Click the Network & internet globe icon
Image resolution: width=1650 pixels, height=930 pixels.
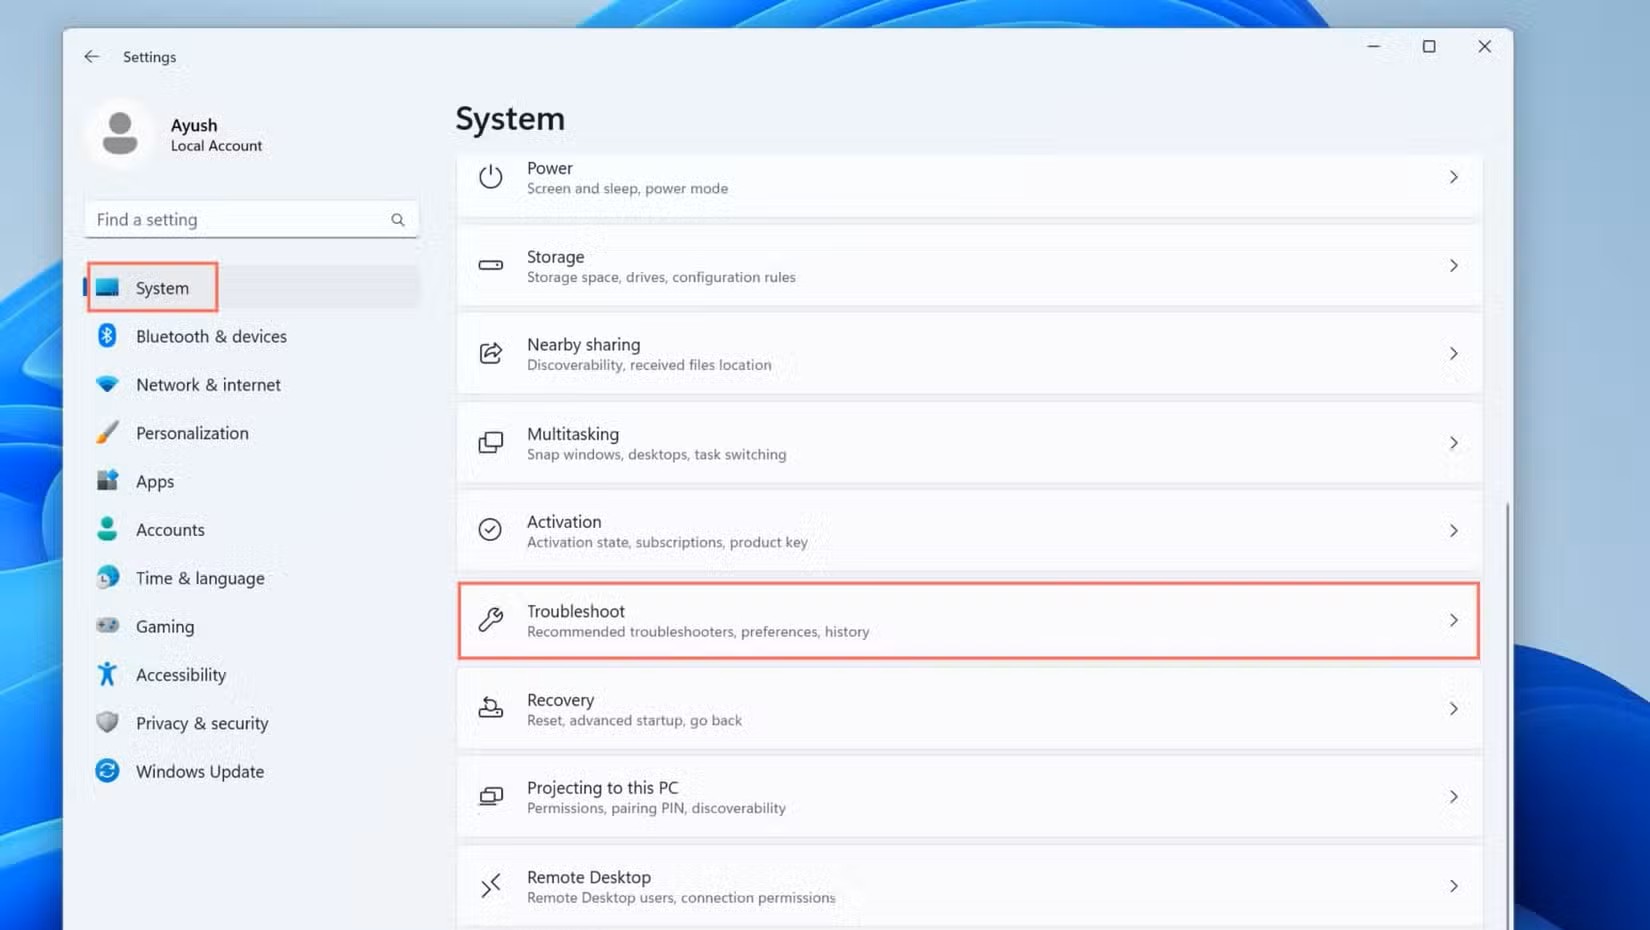tap(108, 384)
